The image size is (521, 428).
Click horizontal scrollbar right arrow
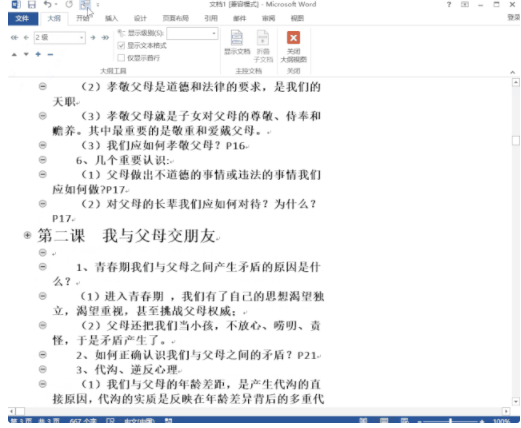(x=506, y=411)
